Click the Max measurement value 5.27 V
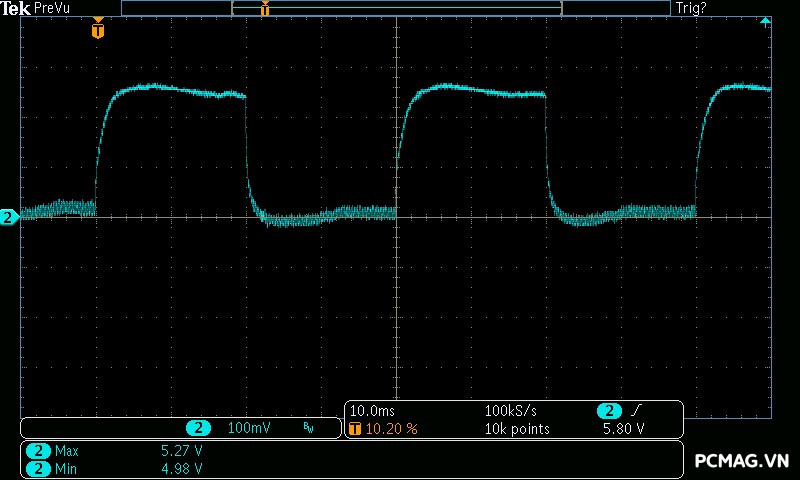The height and width of the screenshot is (480, 800). pyautogui.click(x=182, y=451)
